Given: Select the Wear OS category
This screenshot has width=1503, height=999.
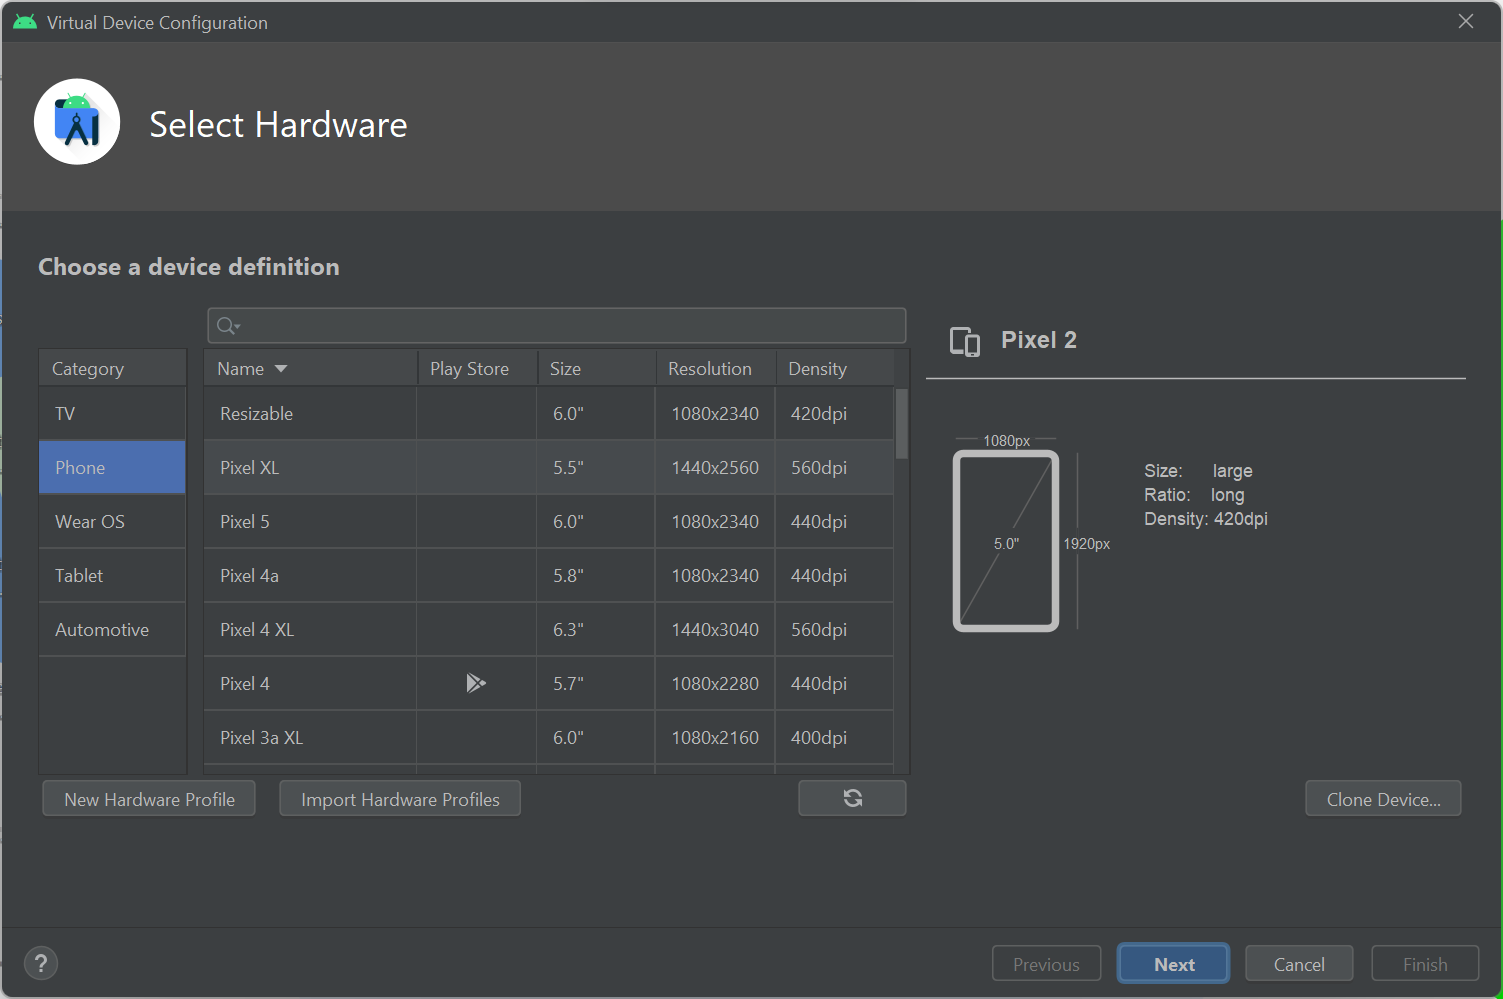Looking at the screenshot, I should point(112,521).
